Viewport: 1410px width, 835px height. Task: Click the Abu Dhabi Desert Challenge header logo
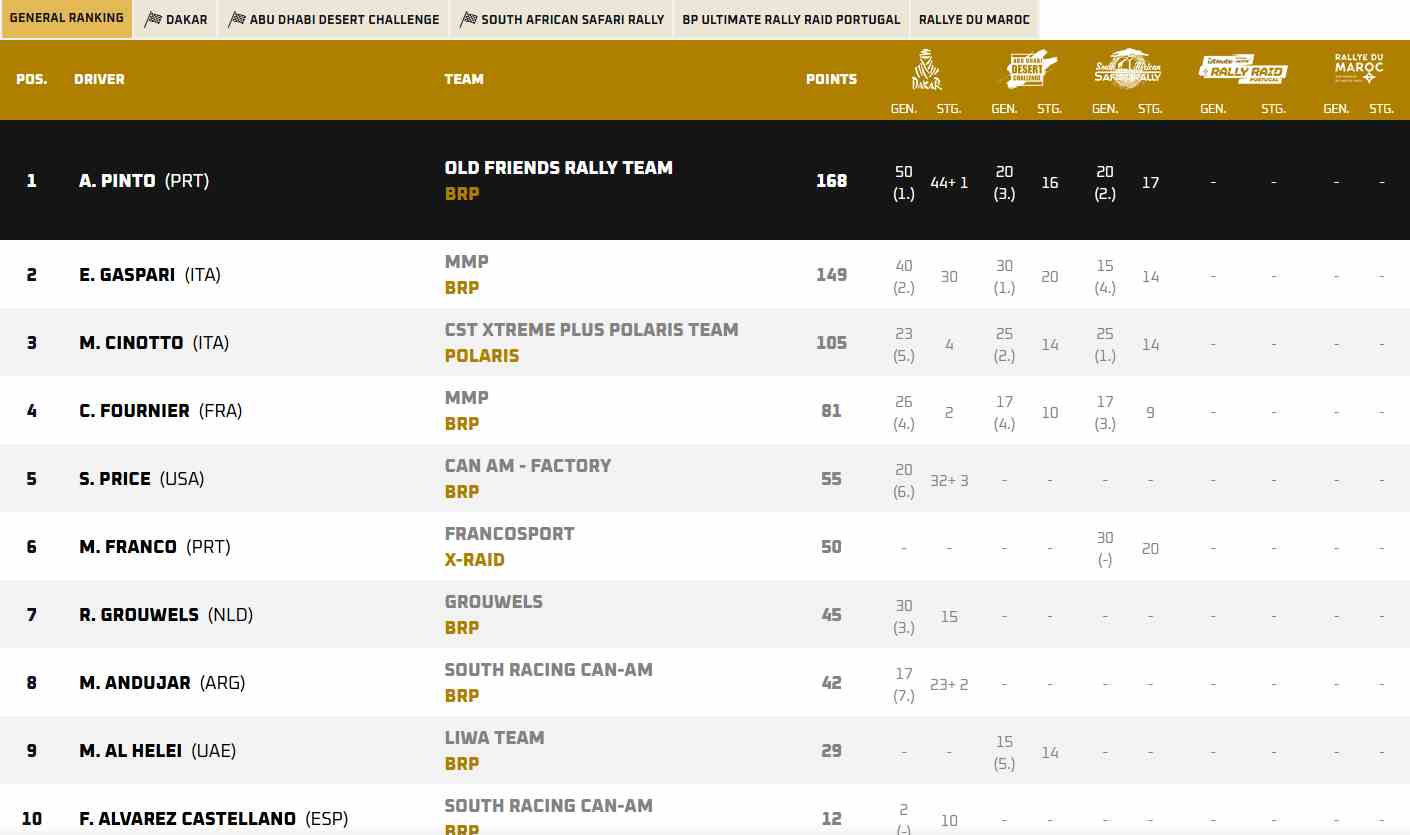[x=1026, y=69]
